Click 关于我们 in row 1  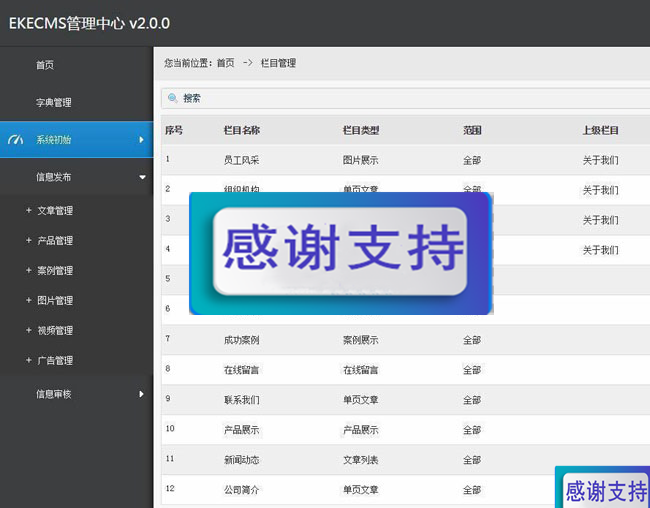click(601, 160)
